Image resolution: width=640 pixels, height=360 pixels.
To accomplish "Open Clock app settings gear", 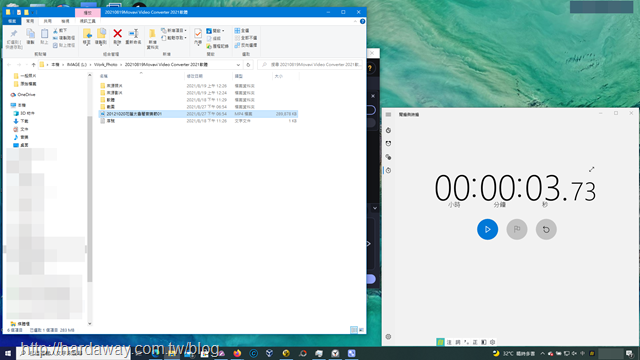I will [x=388, y=337].
